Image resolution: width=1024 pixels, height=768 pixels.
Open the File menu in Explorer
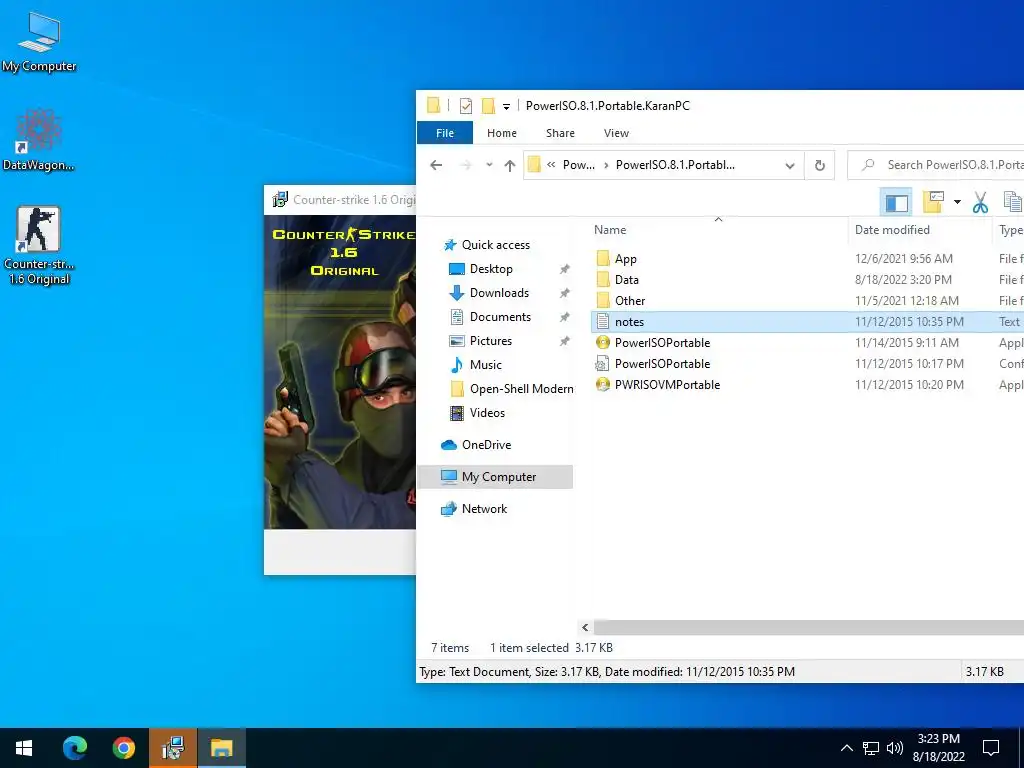click(x=445, y=133)
